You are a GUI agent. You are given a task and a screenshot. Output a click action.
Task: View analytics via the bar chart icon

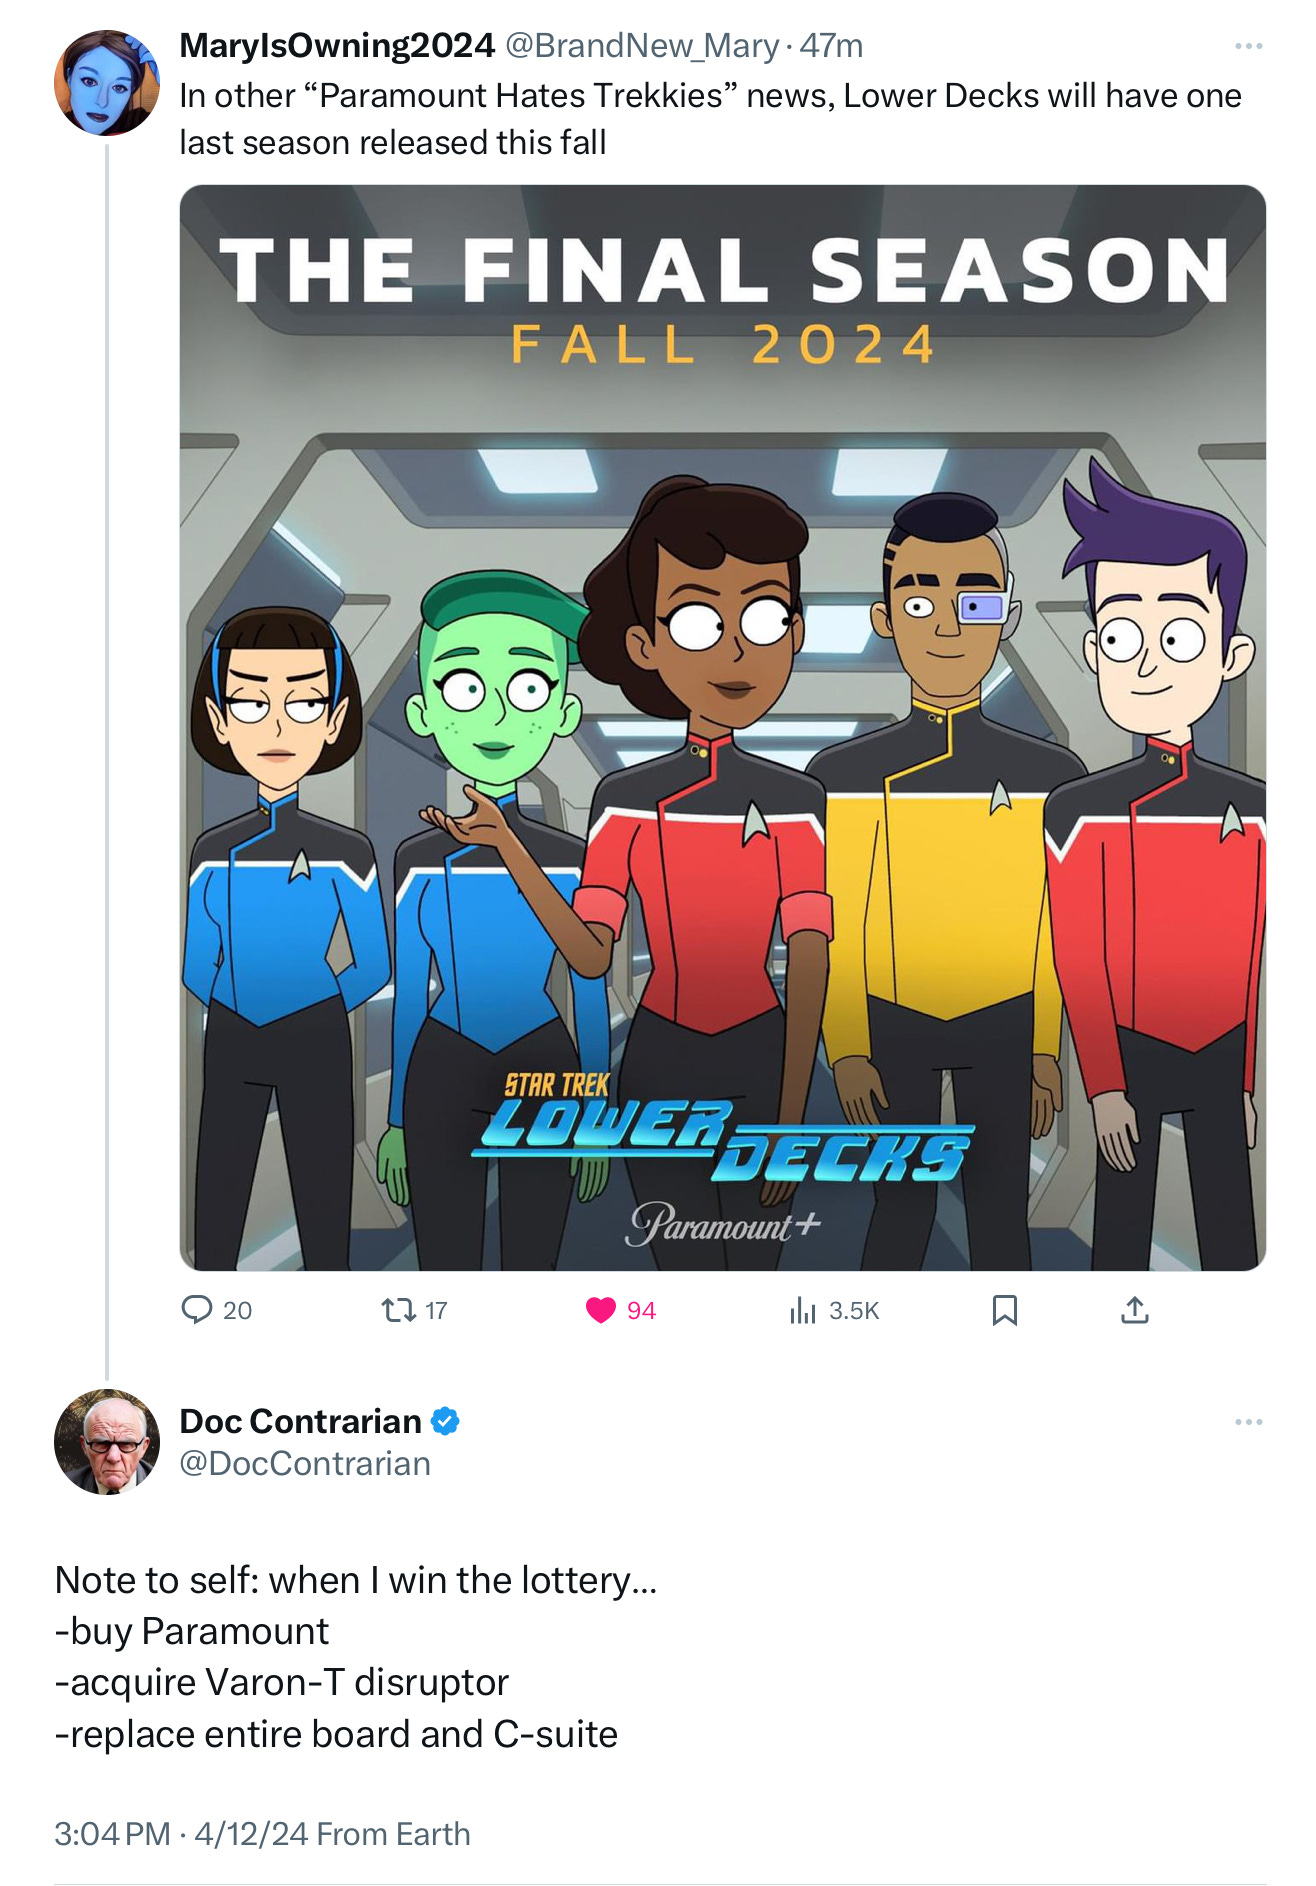[x=803, y=1310]
